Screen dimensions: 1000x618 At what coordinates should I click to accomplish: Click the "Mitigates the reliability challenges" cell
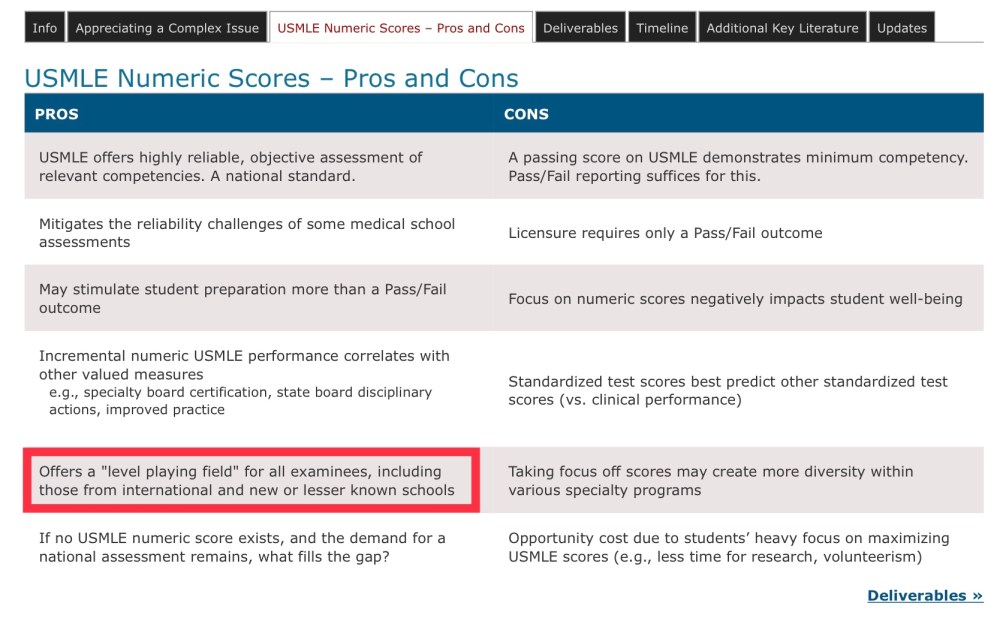[247, 233]
